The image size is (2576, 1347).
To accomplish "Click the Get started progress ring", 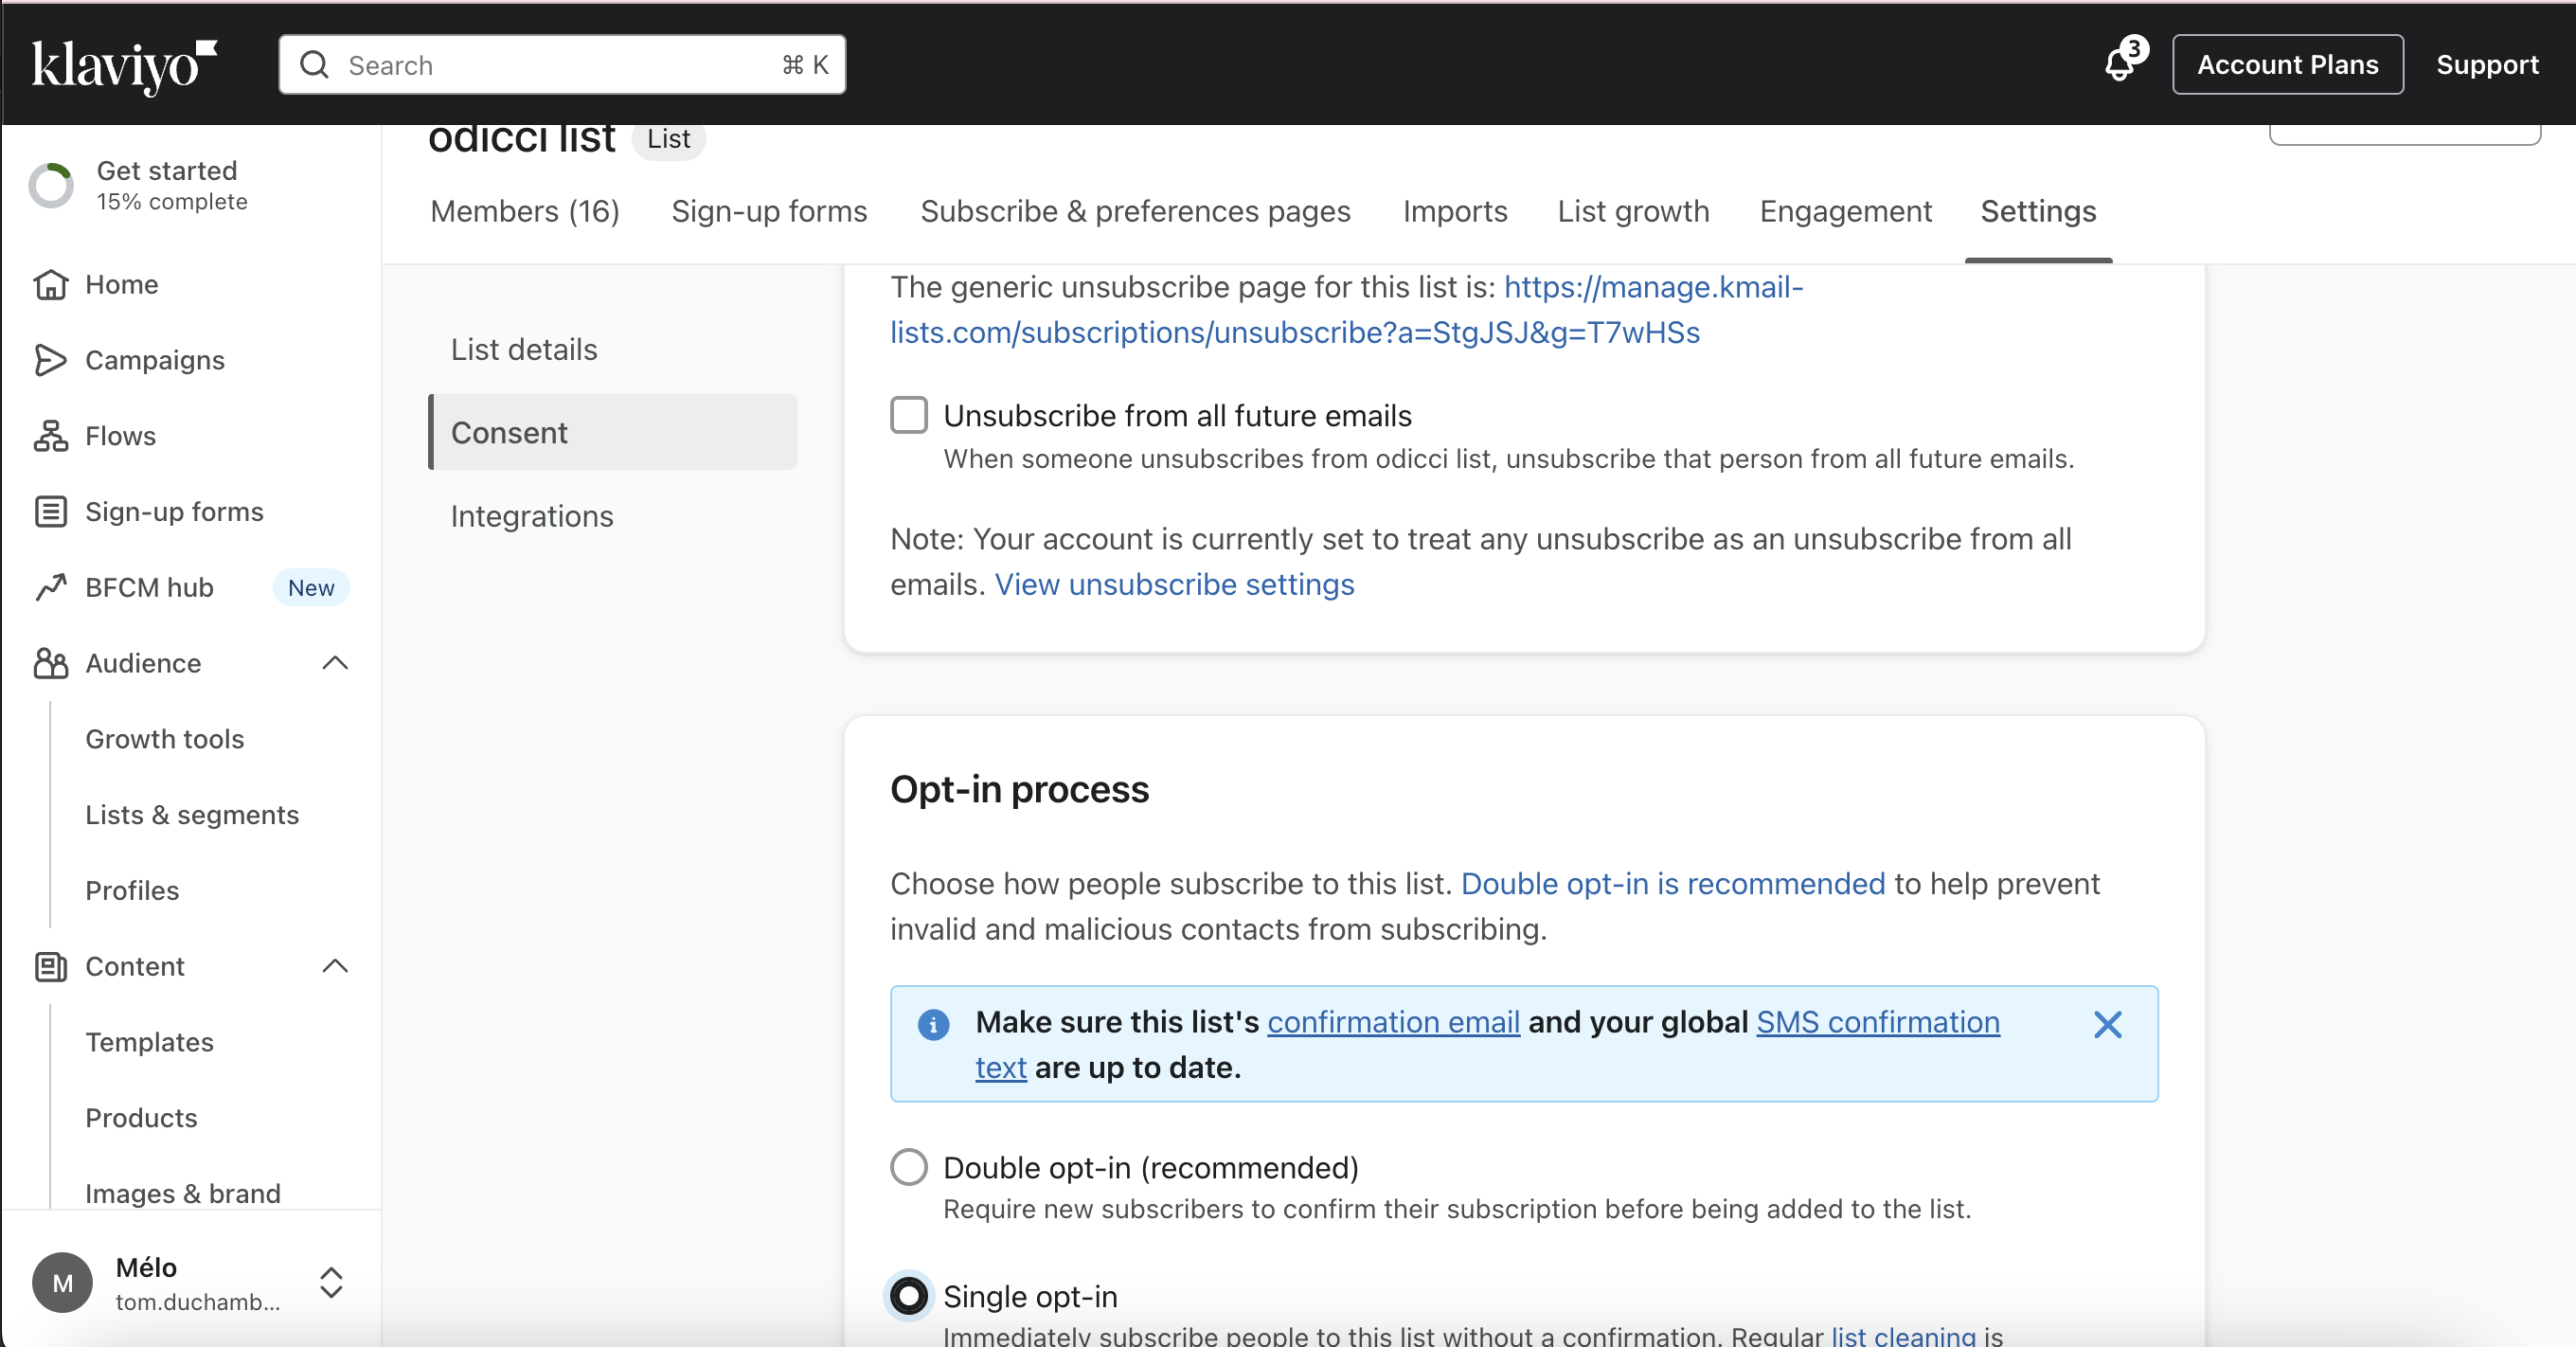I will pos(51,186).
